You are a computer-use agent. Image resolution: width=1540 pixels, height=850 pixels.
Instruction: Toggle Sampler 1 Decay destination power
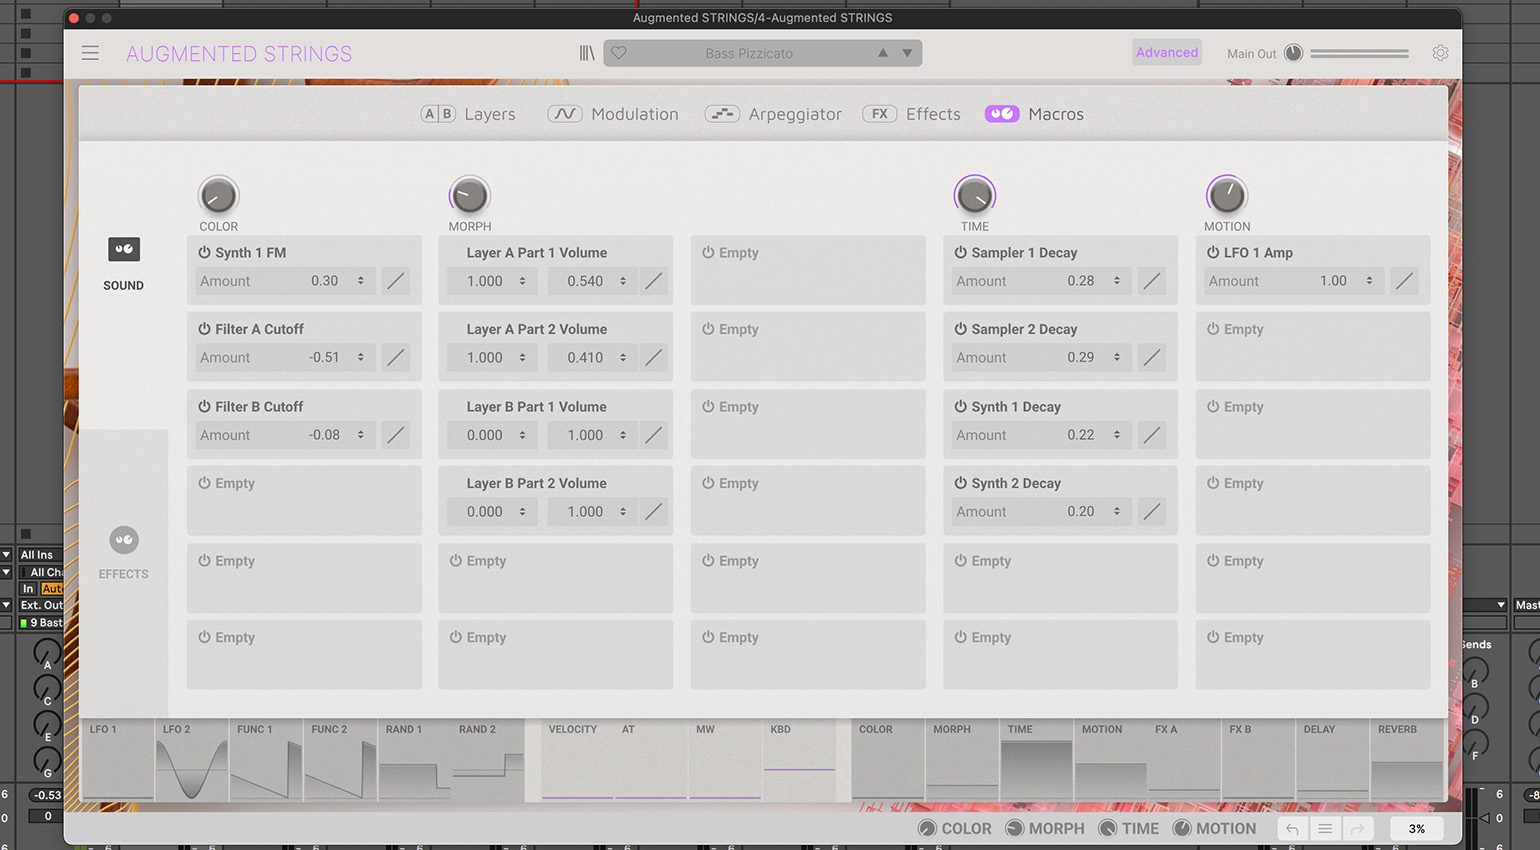click(961, 253)
